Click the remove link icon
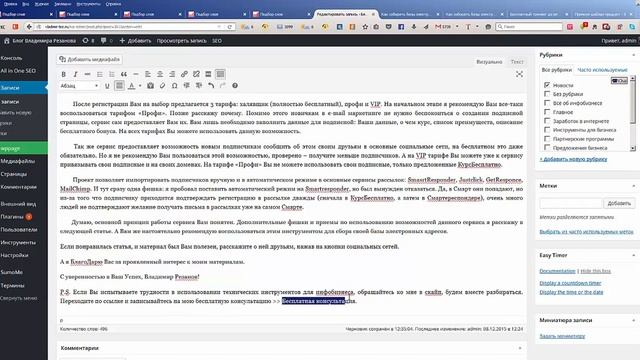 coord(196,74)
